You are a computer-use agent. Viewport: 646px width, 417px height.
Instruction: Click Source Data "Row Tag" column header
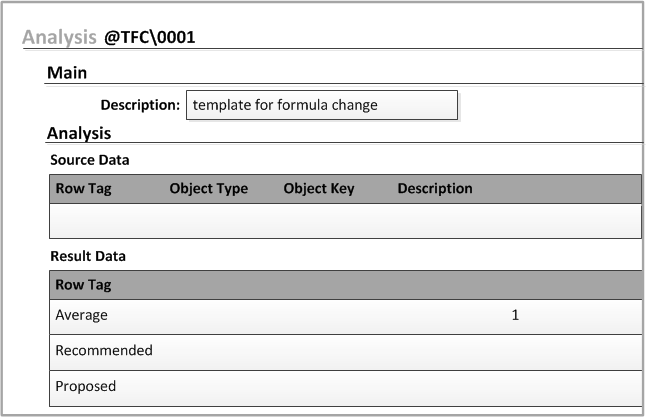83,188
